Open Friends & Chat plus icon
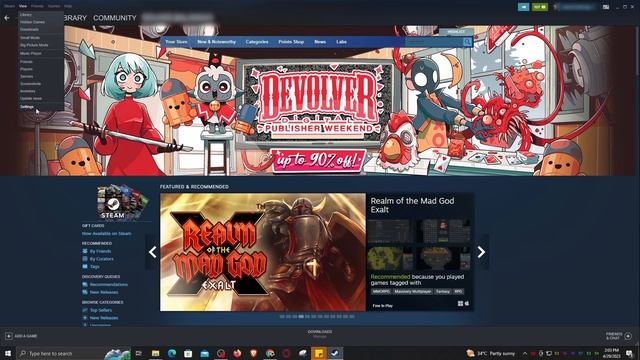 (x=628, y=336)
